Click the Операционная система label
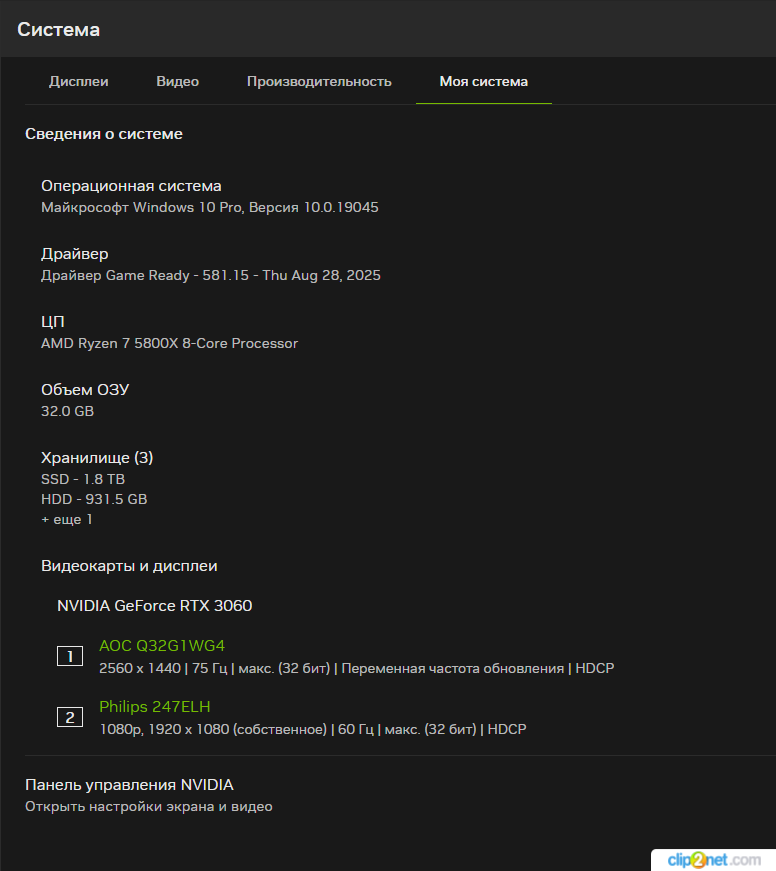Viewport: 776px width, 871px height. pos(131,186)
